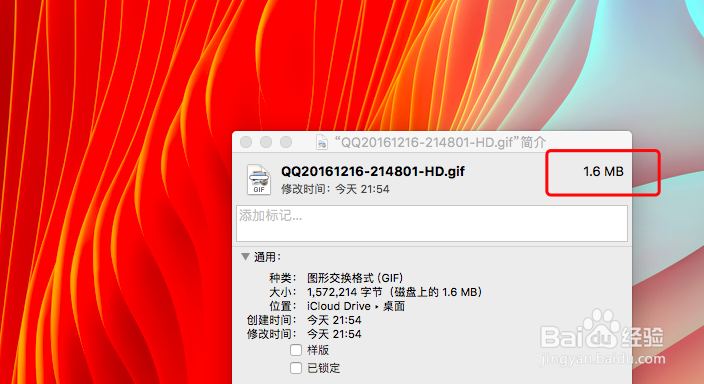The height and width of the screenshot is (384, 704).
Task: Click the 修改时间 value in the 通用 section
Action: click(x=334, y=334)
